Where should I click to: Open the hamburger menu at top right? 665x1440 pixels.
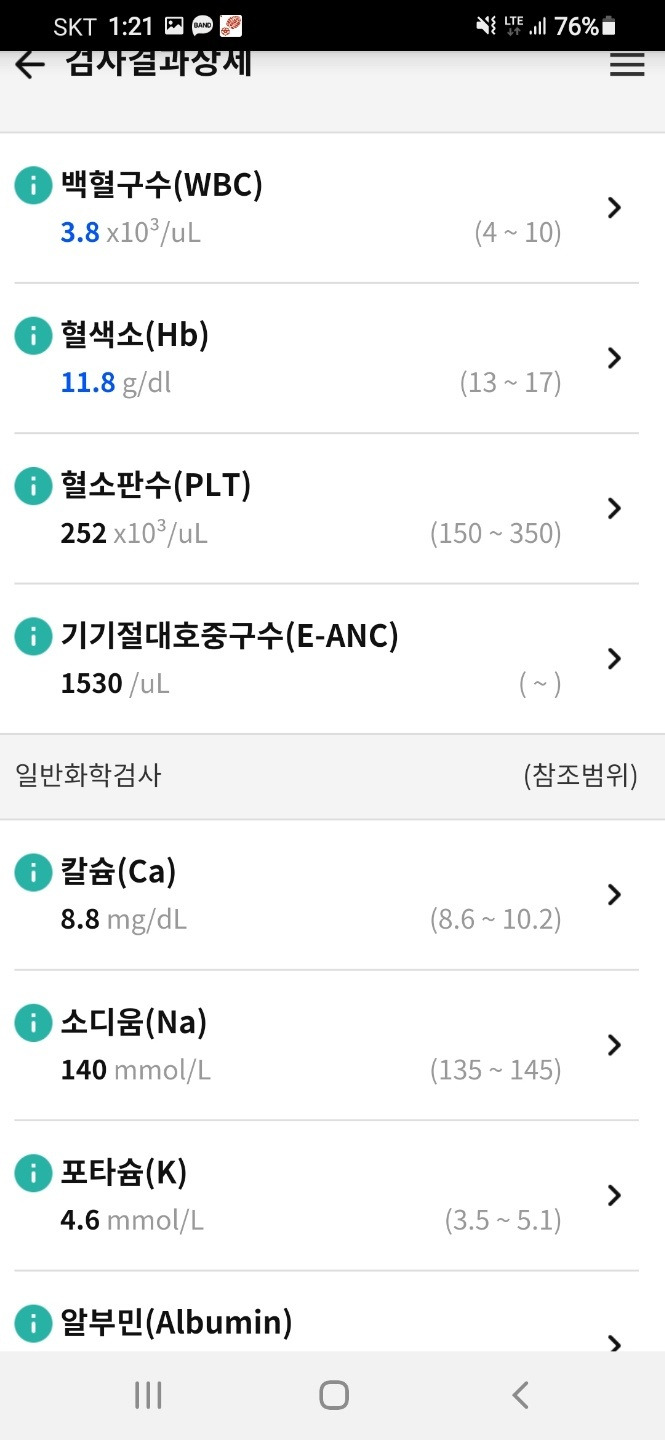point(627,64)
